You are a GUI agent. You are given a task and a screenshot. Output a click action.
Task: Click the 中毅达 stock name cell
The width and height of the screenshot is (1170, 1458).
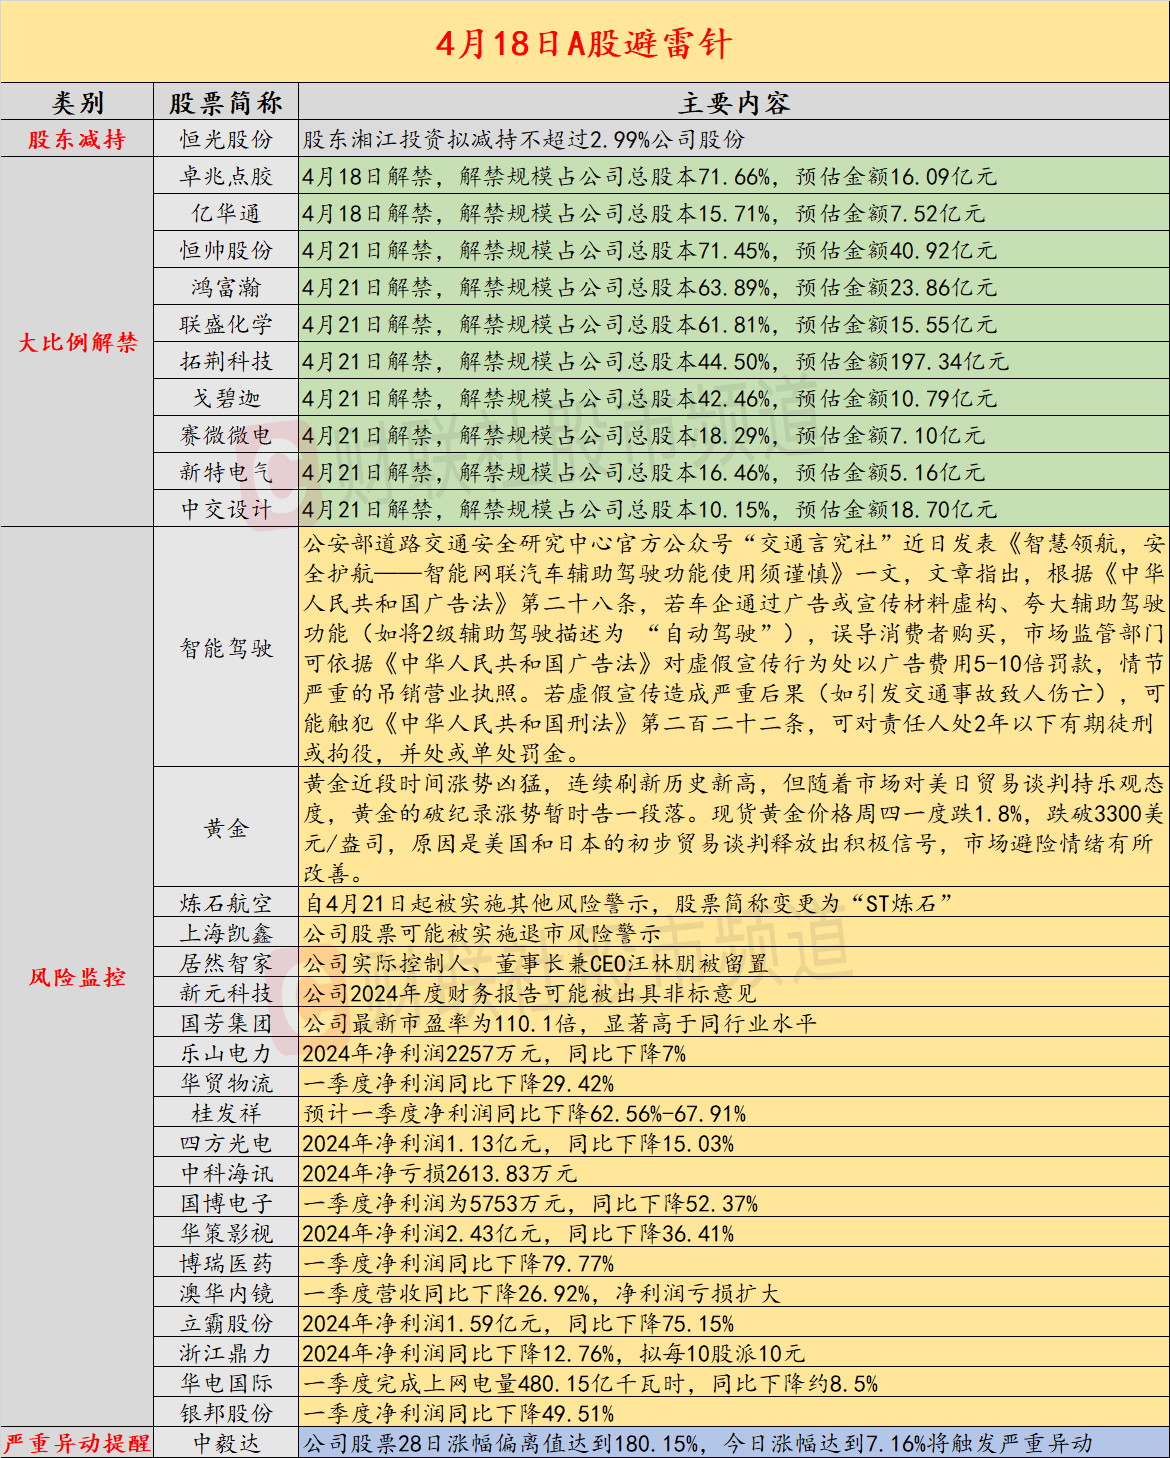tap(226, 1443)
